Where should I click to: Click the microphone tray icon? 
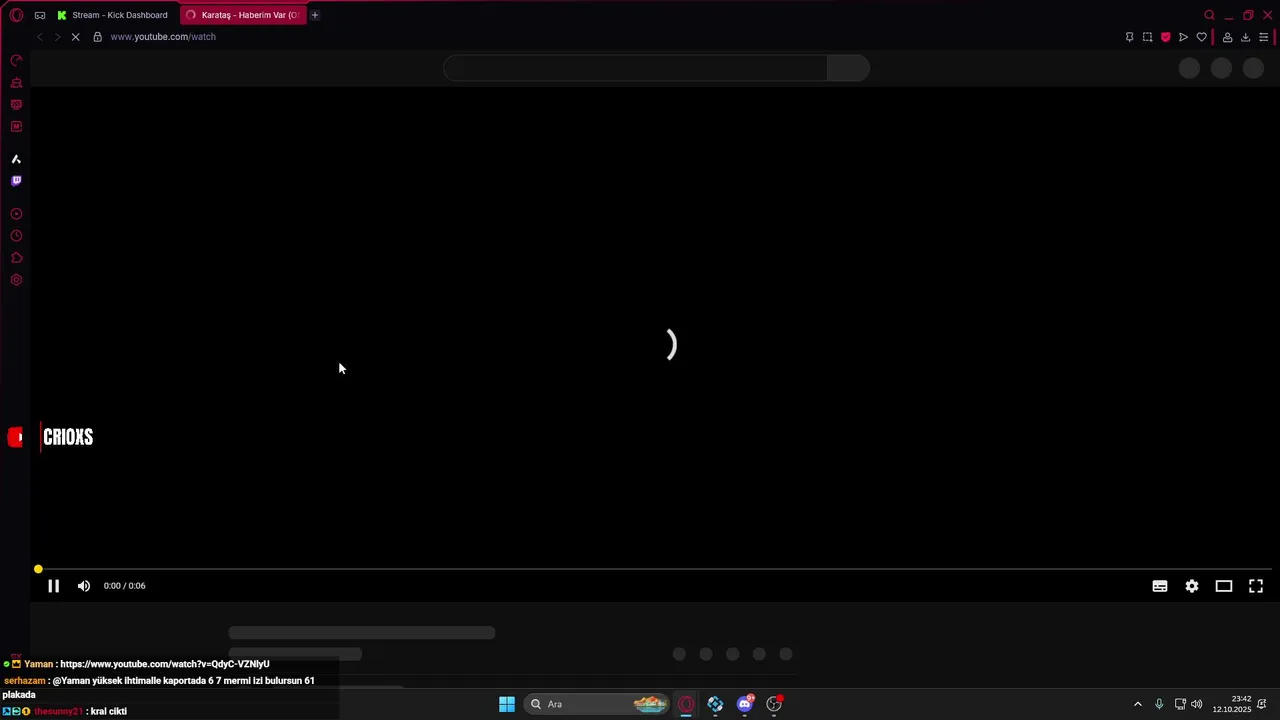(x=1159, y=704)
